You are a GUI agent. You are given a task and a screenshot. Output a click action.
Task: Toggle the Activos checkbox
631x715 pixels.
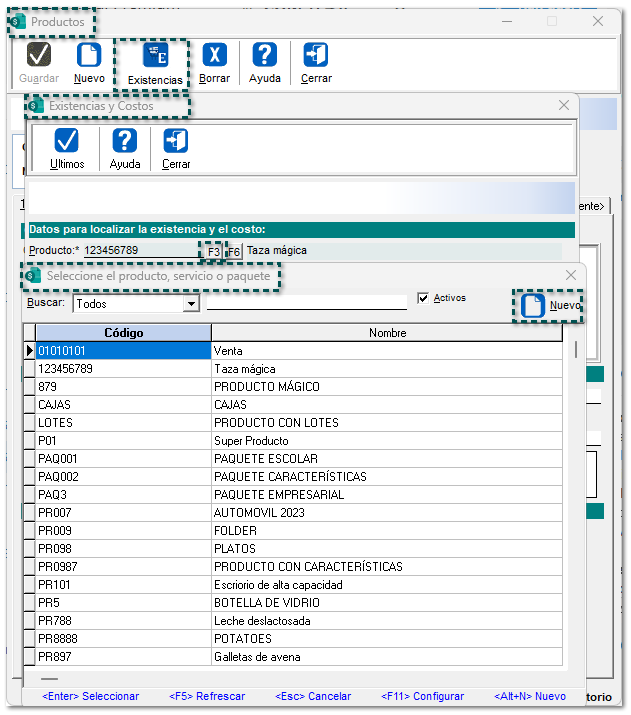tap(423, 298)
